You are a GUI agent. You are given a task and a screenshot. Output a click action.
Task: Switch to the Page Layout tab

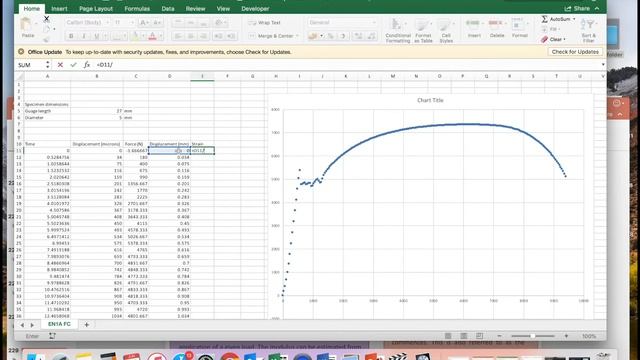[96, 9]
